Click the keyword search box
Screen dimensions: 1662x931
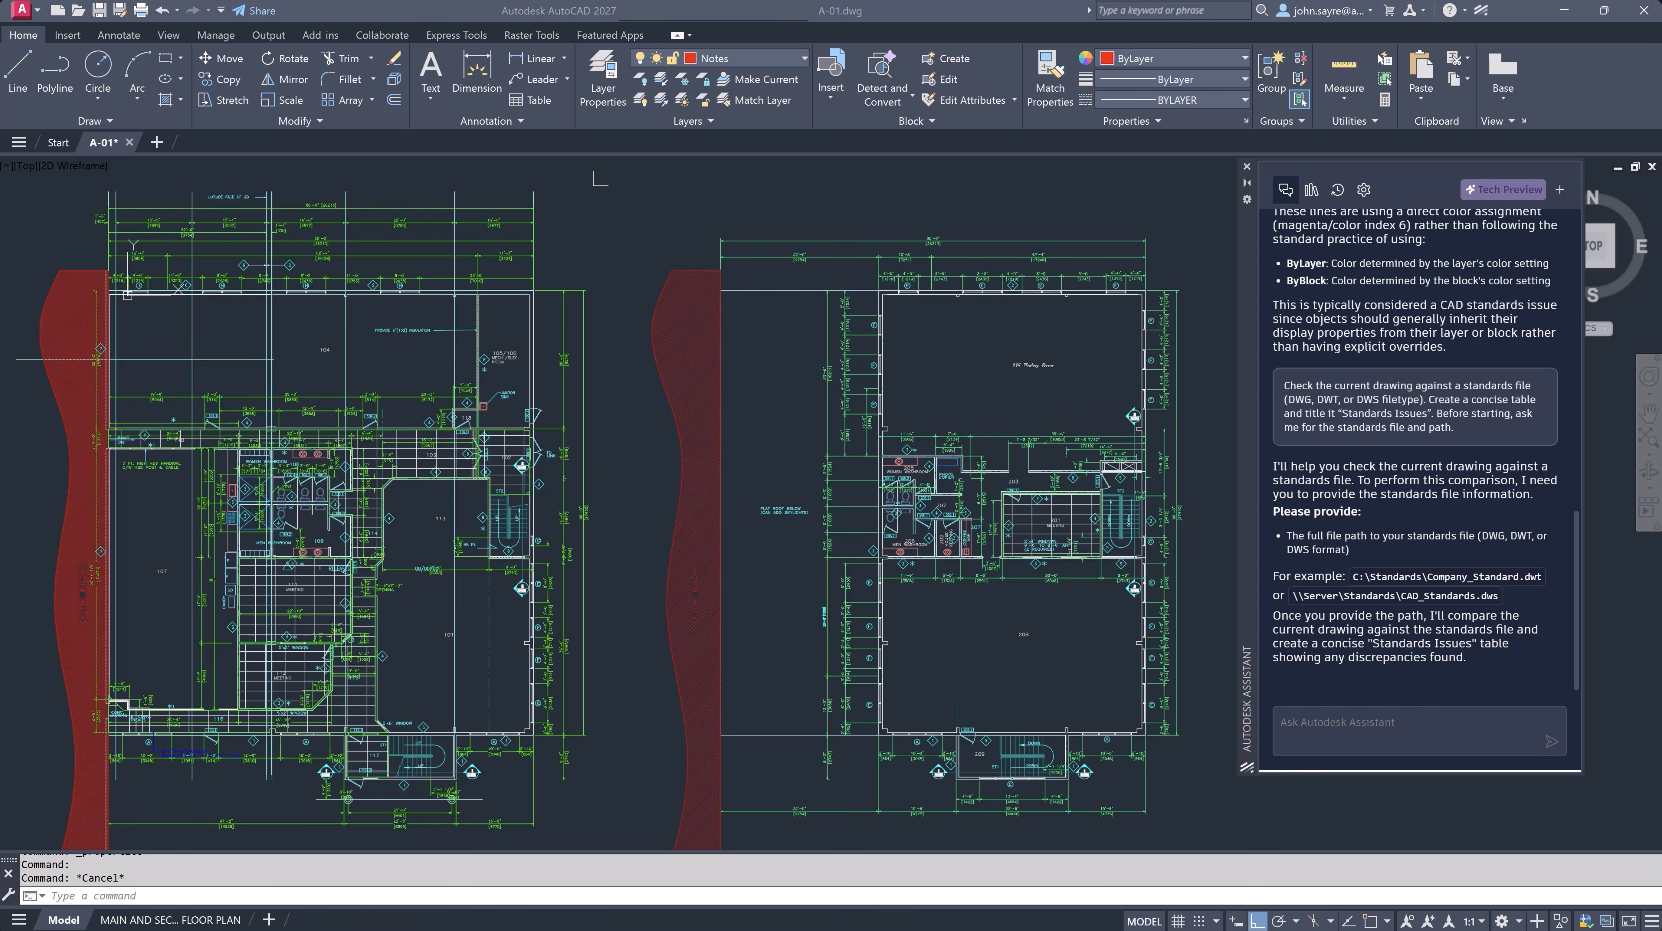pos(1172,10)
